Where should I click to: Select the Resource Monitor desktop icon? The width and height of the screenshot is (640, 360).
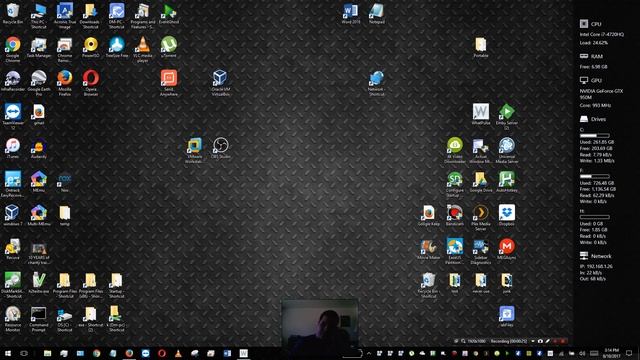[x=13, y=319]
